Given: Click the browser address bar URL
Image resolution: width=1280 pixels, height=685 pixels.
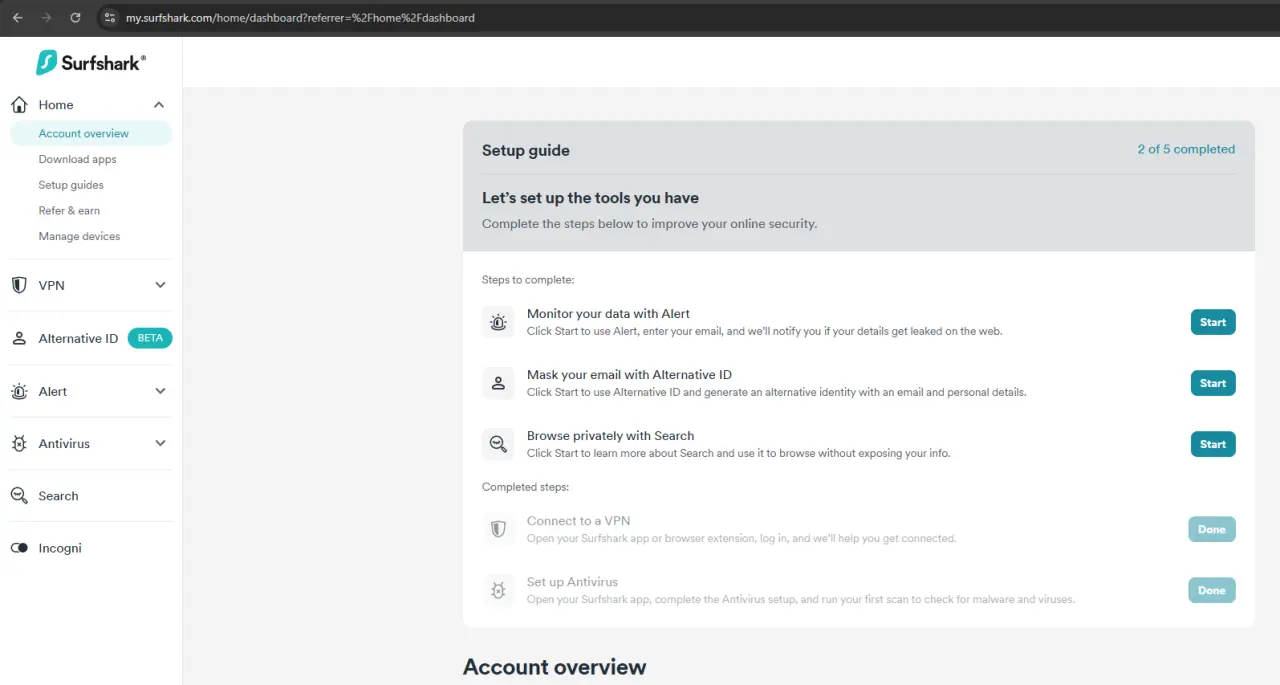Looking at the screenshot, I should click(300, 18).
